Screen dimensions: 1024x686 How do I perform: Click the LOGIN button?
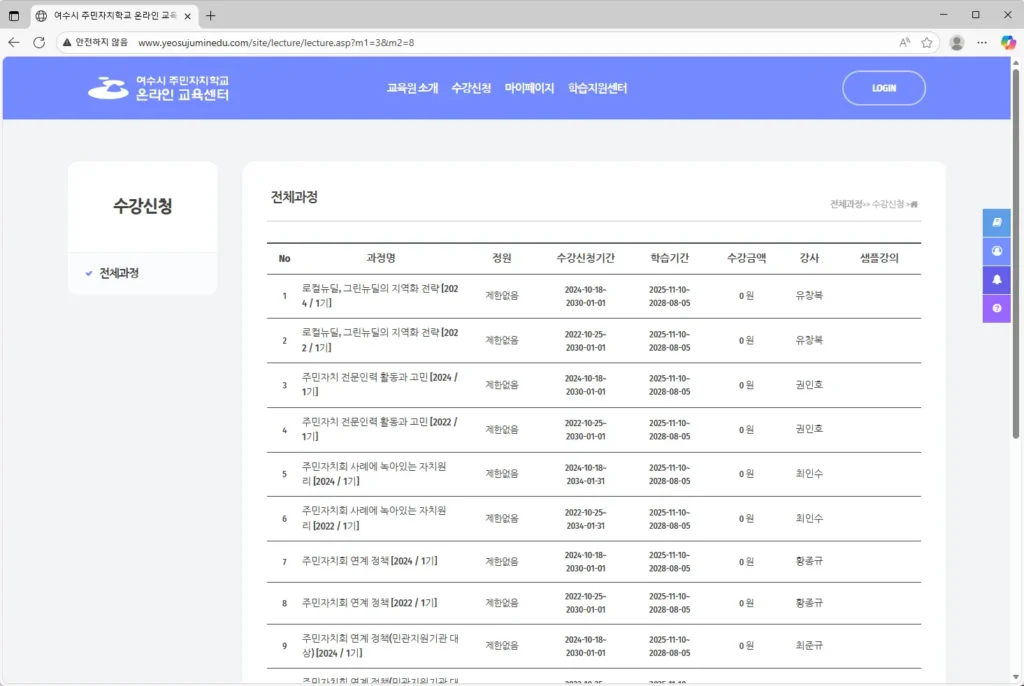(884, 88)
